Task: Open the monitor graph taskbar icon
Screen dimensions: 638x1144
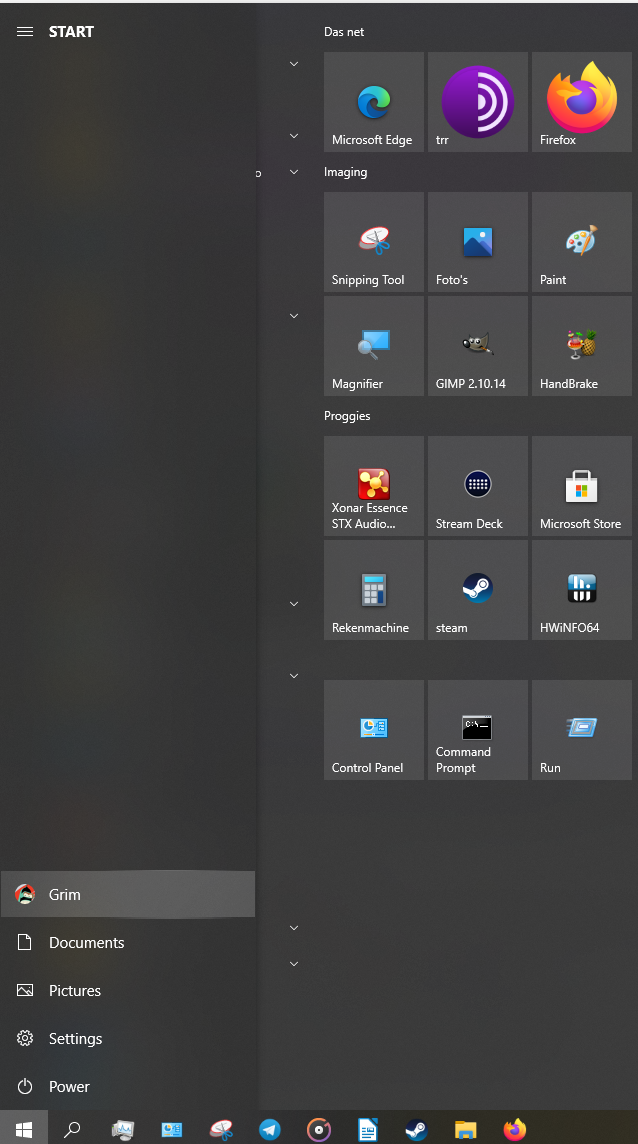Action: point(123,1129)
